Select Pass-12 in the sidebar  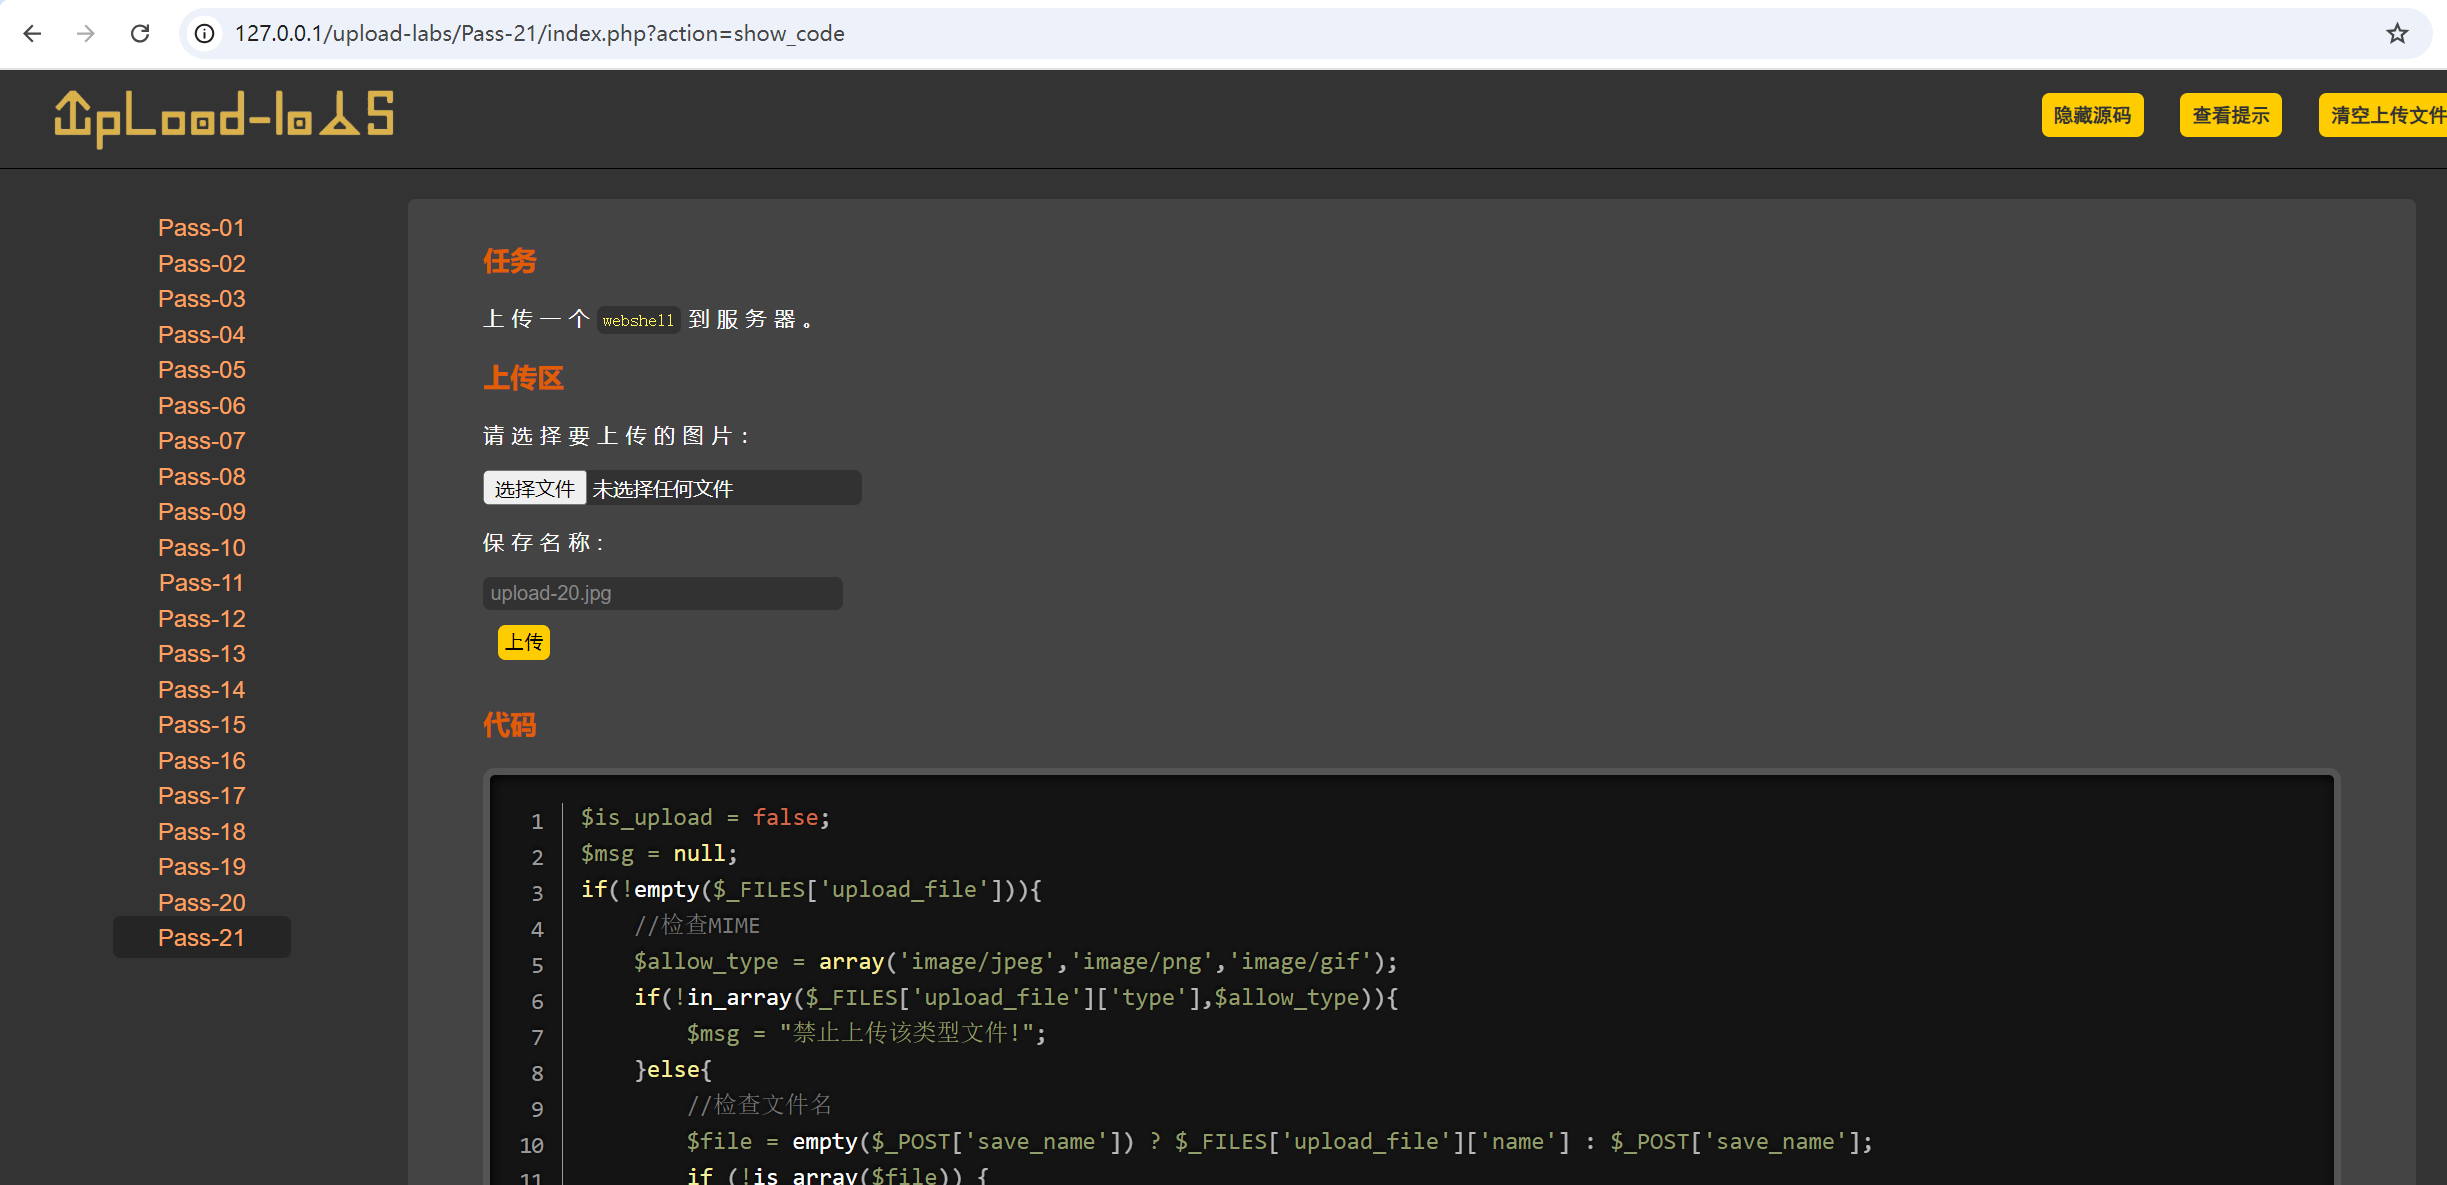[x=201, y=619]
